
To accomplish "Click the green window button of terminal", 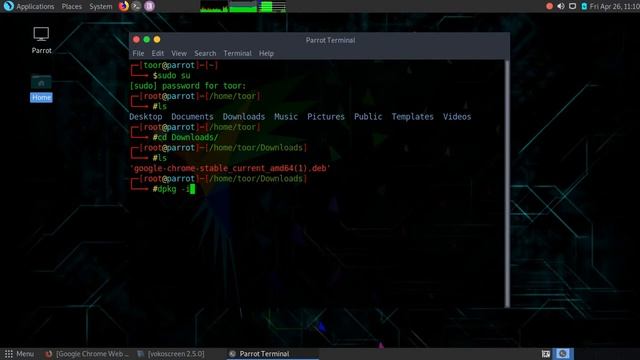I will (147, 40).
